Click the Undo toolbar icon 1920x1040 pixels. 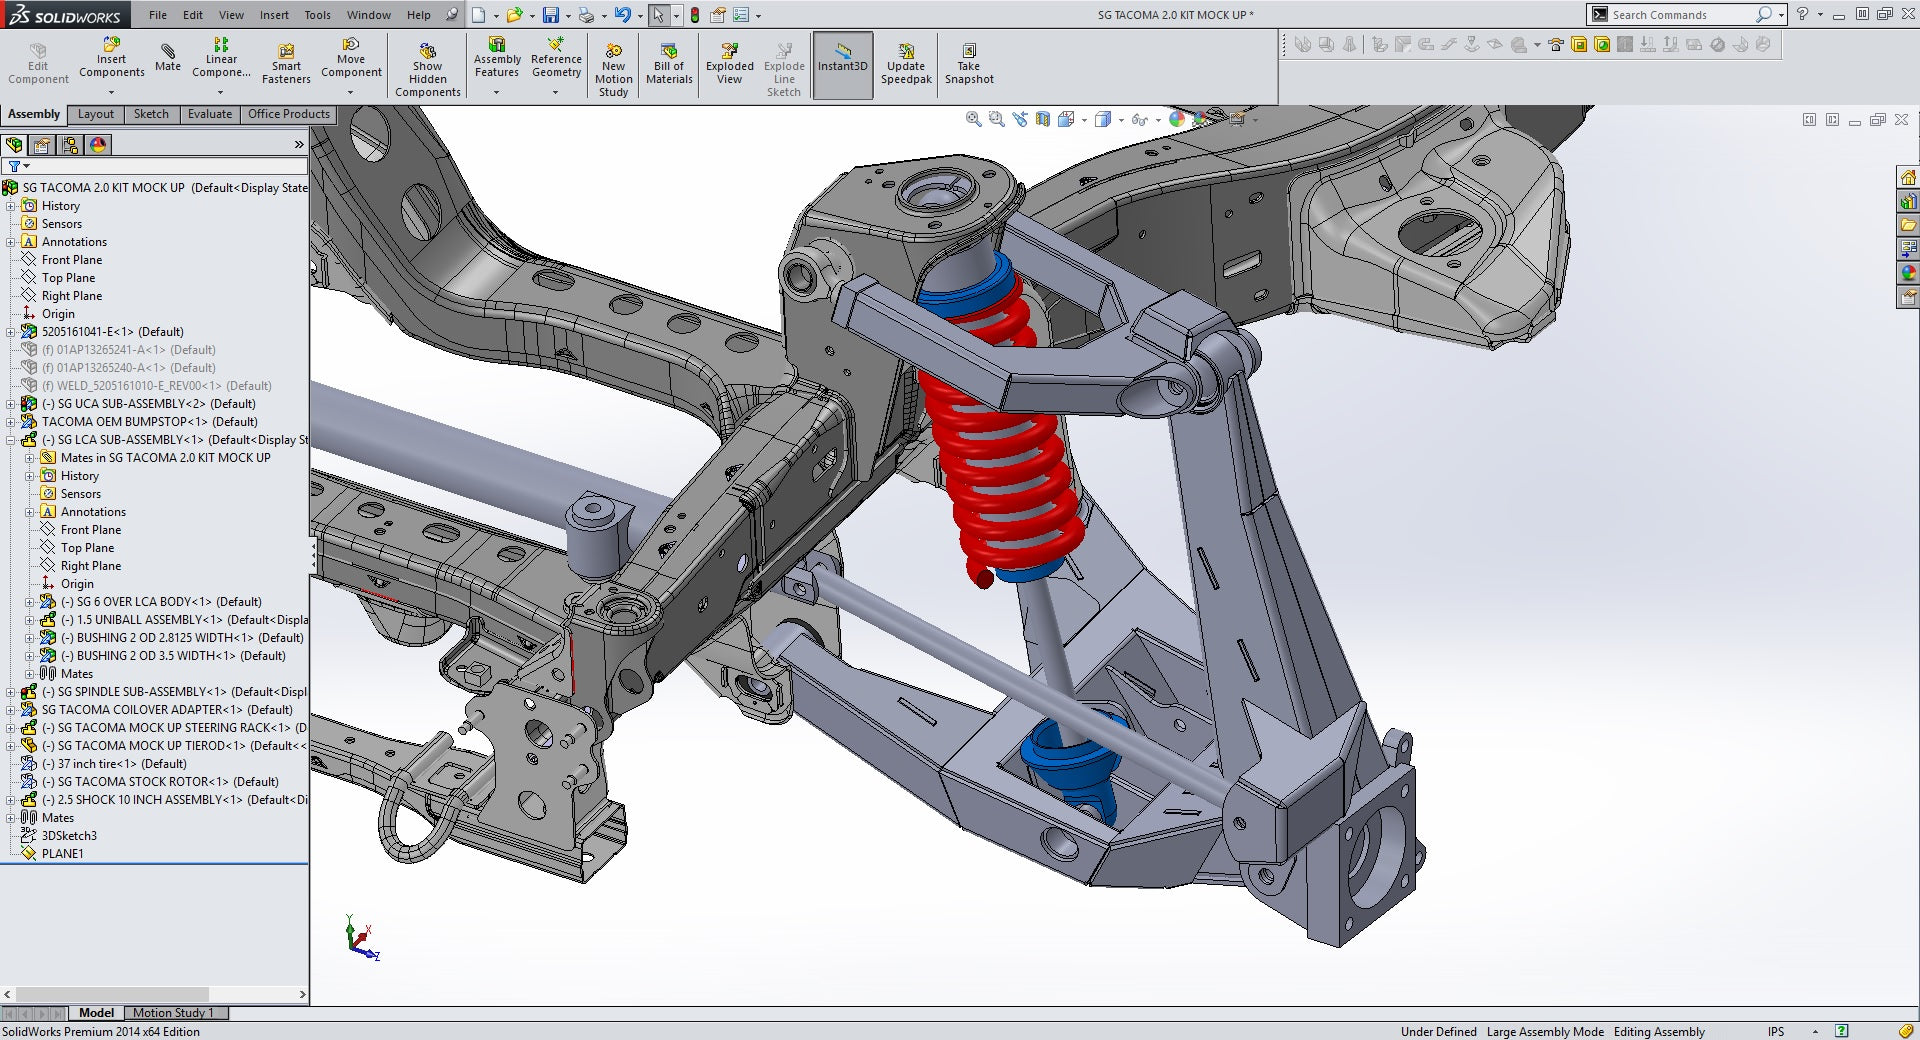[x=622, y=15]
